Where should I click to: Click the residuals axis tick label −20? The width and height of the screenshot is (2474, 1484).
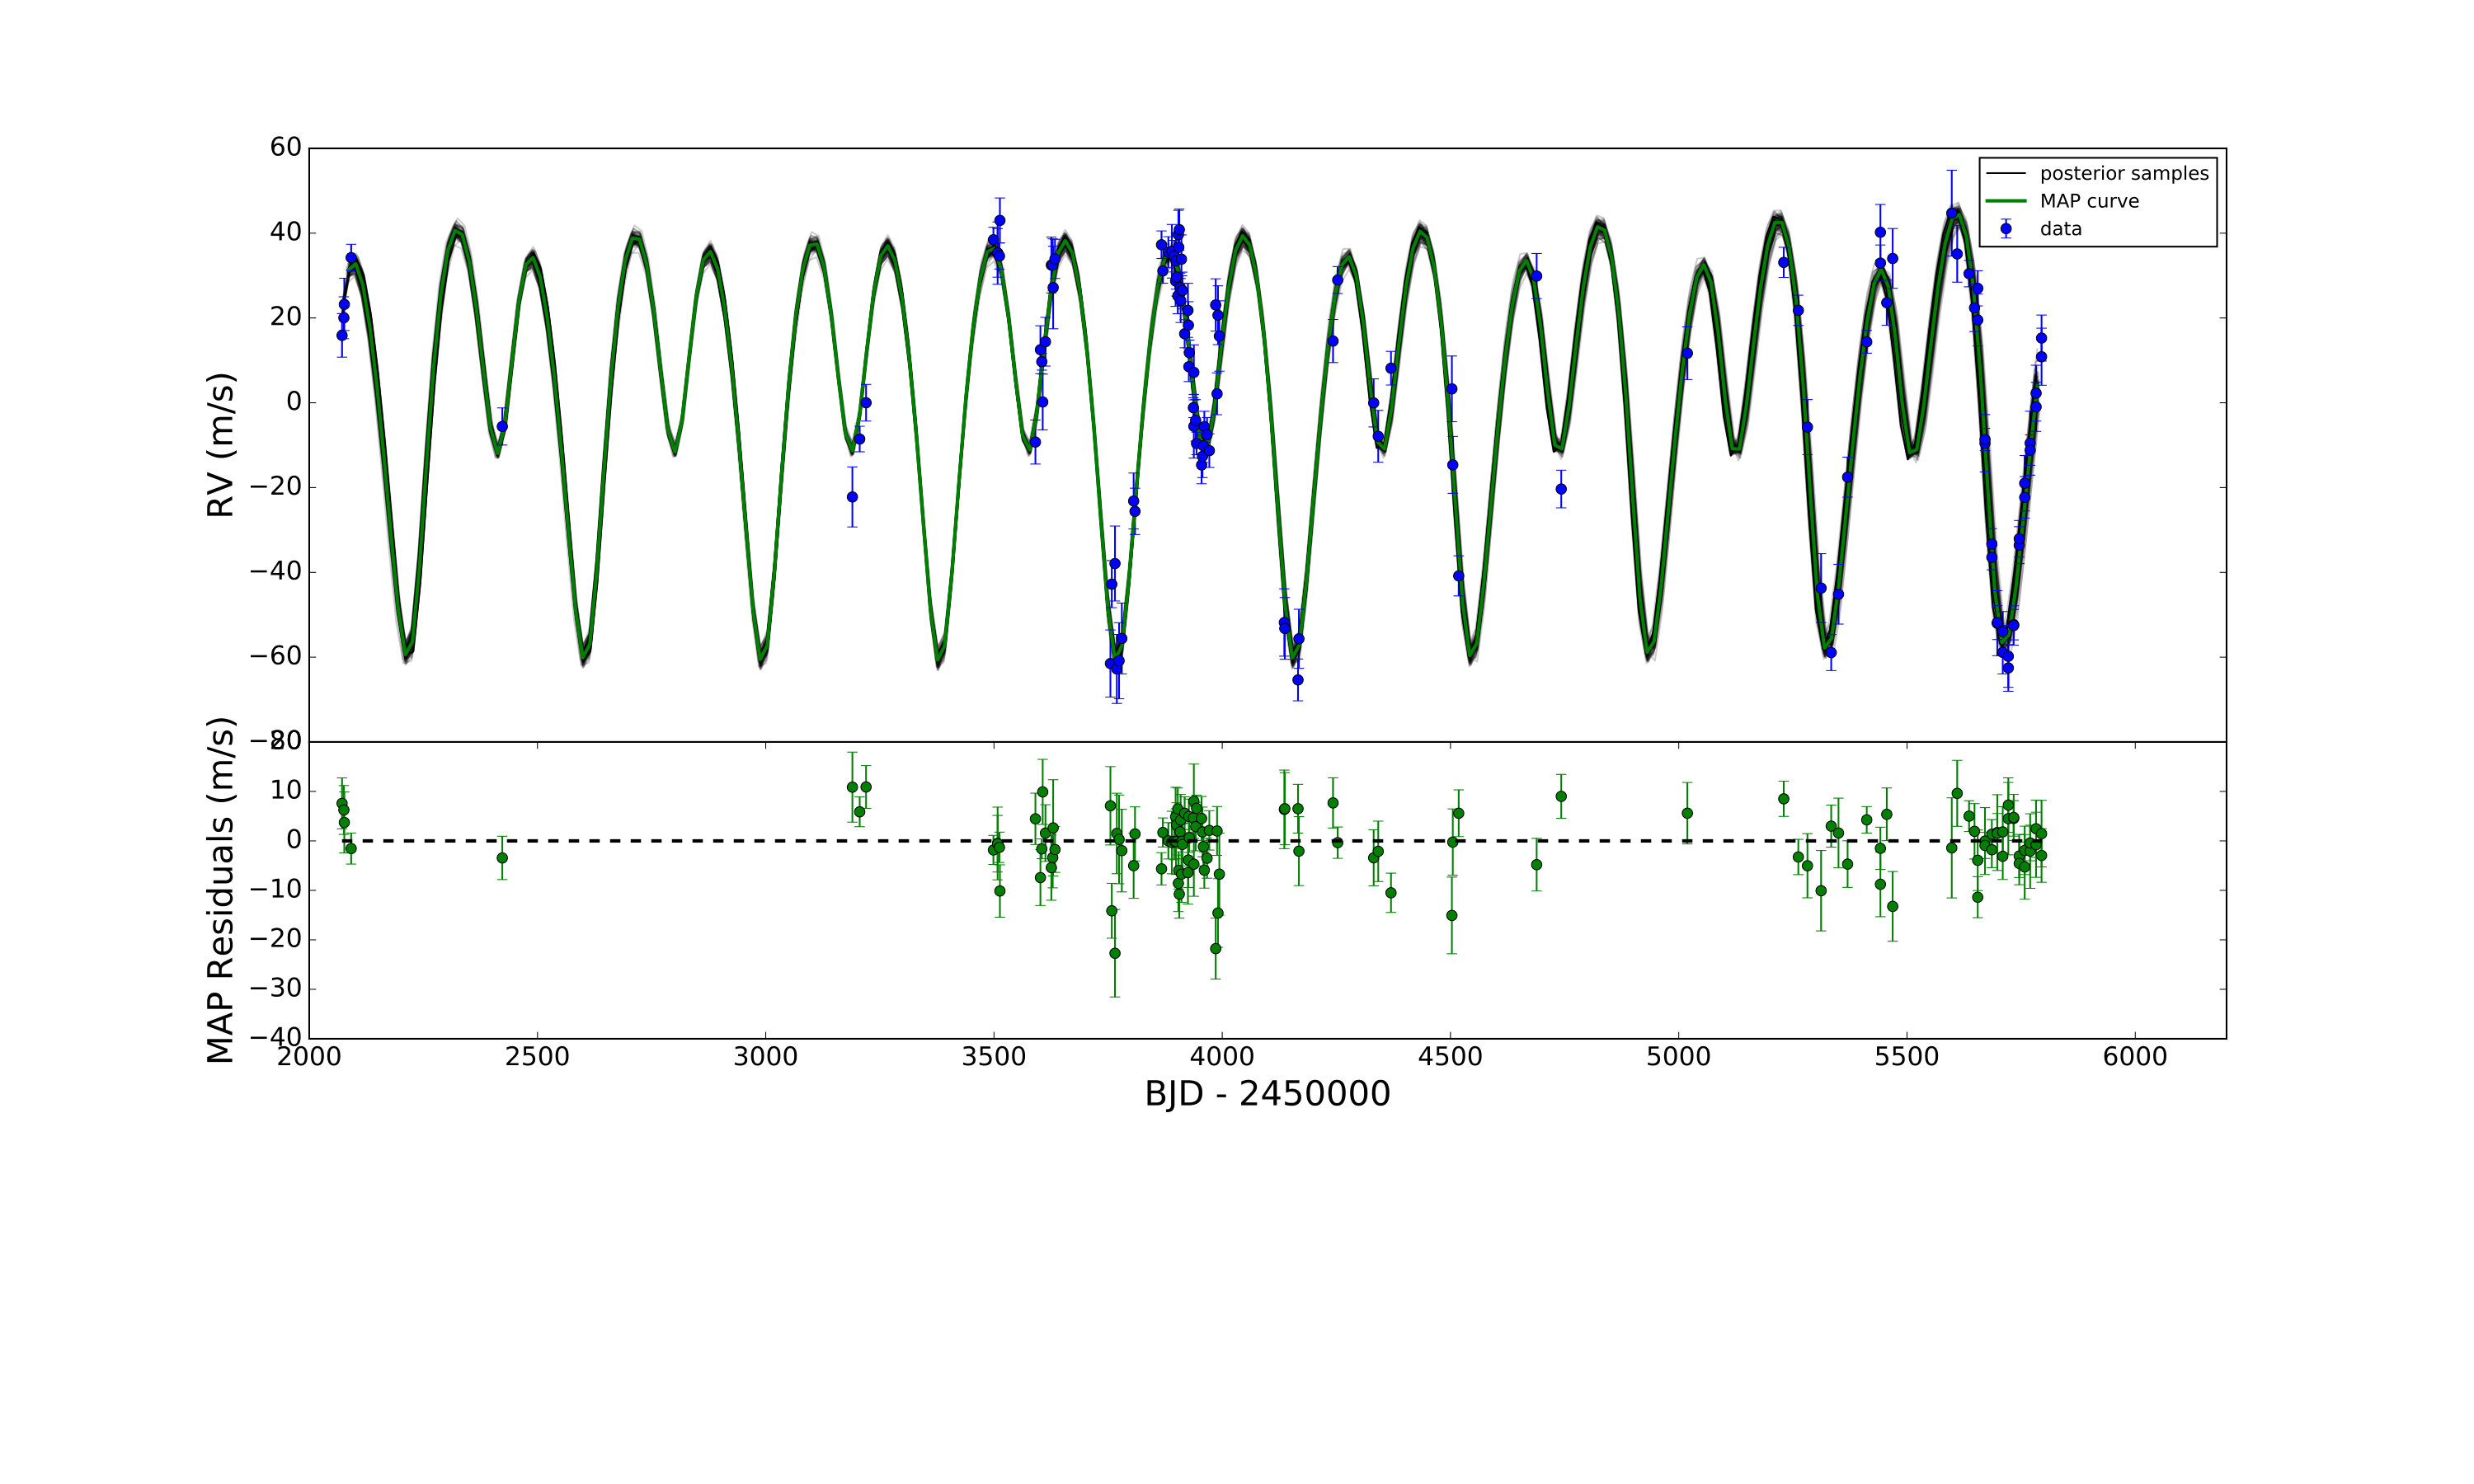click(276, 939)
